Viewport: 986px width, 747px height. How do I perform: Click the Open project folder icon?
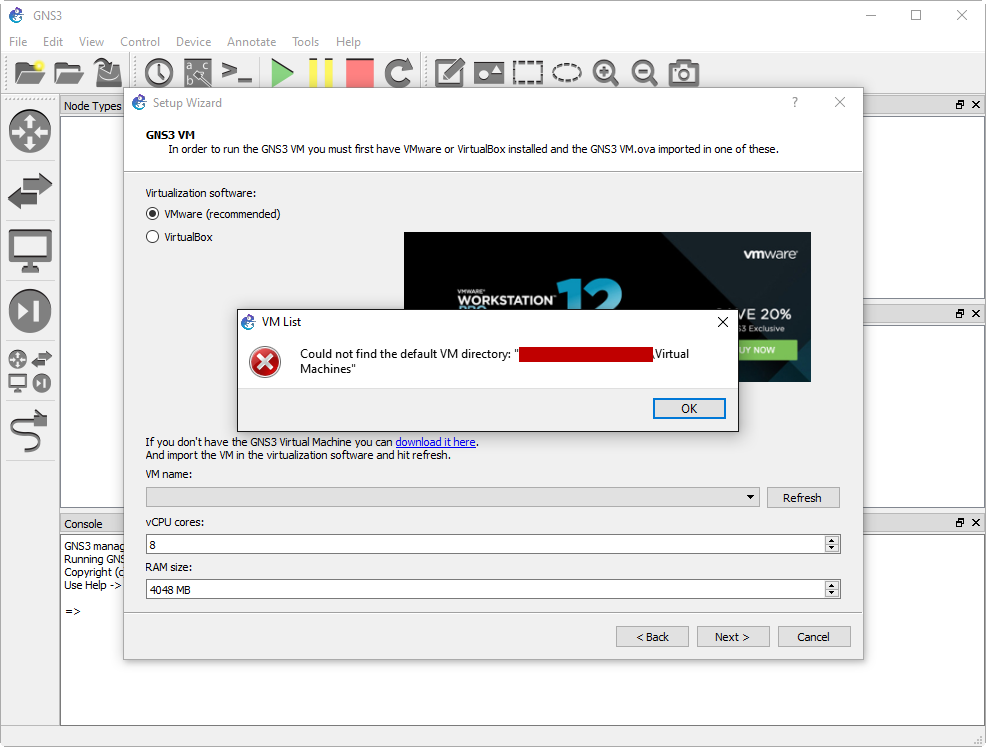click(69, 72)
